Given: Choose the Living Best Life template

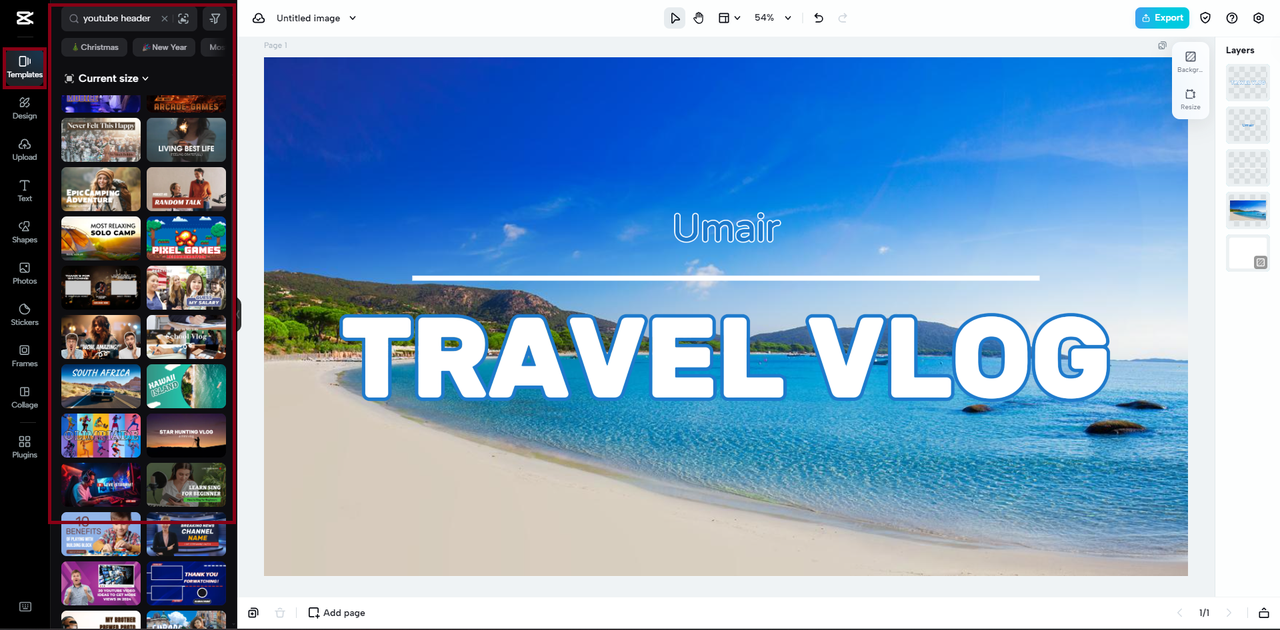Looking at the screenshot, I should click(x=186, y=140).
